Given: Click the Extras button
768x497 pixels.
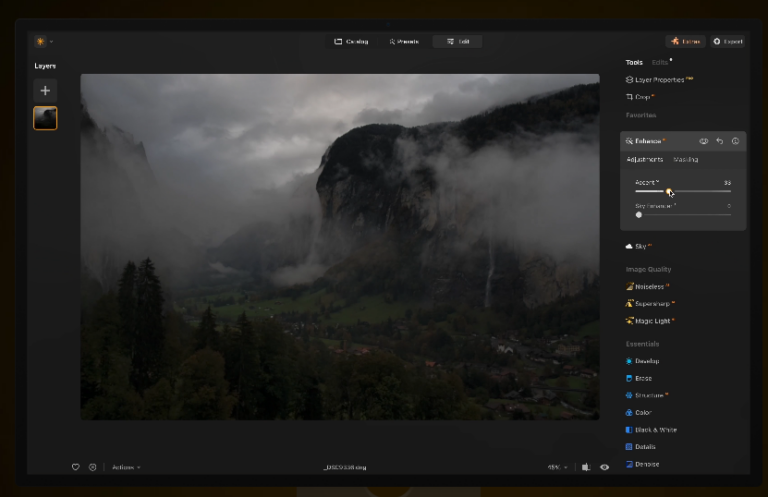Looking at the screenshot, I should 686,41.
